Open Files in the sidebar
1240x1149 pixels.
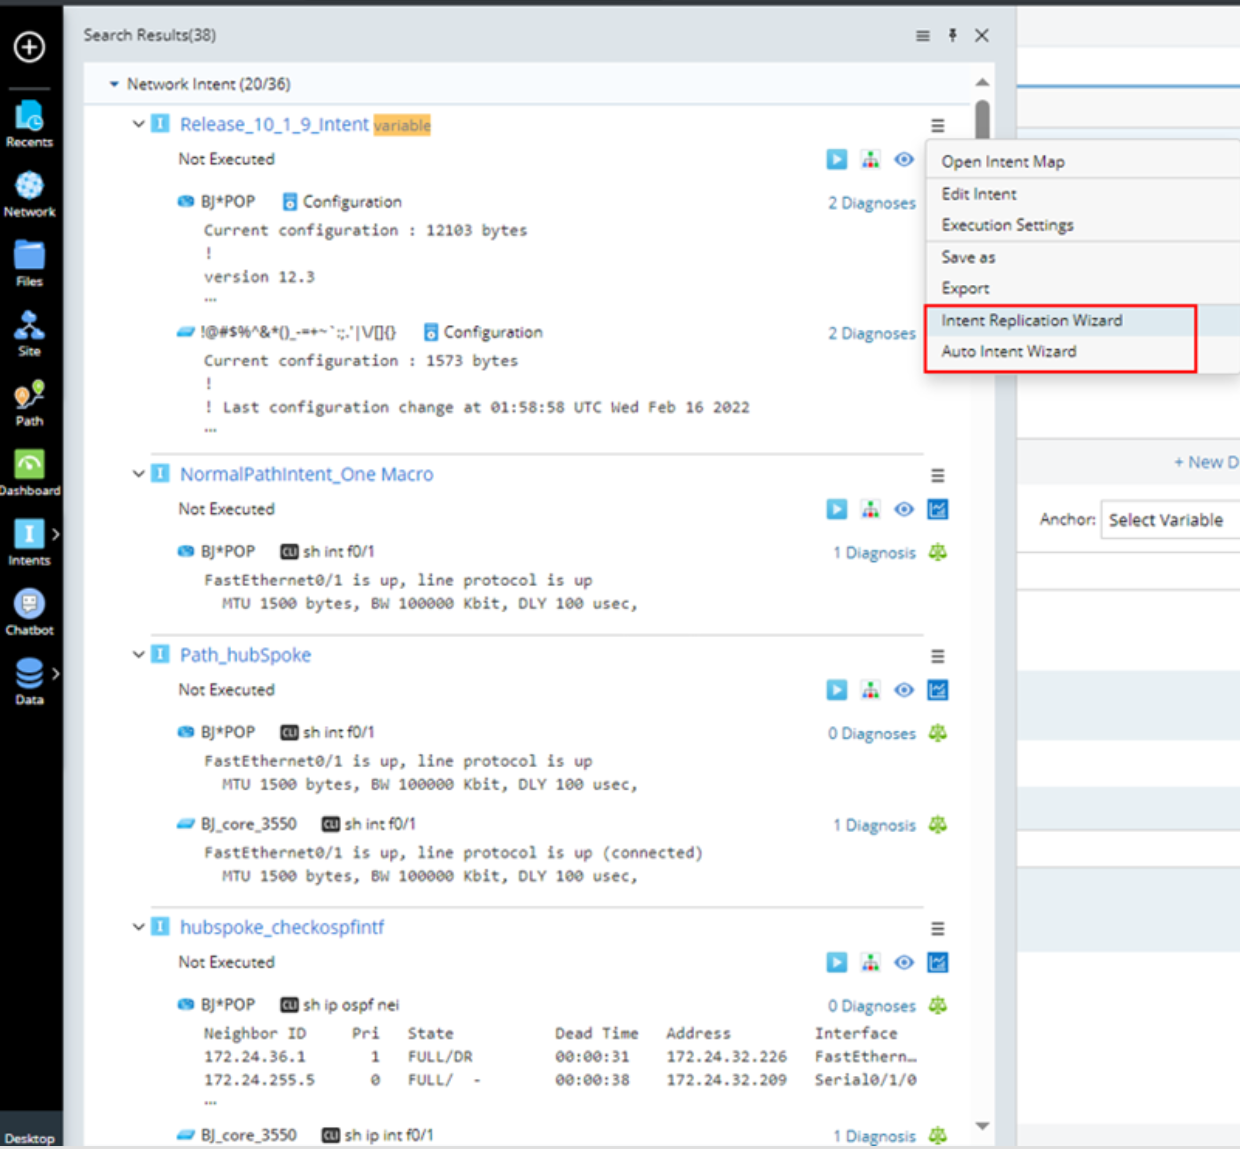tap(29, 265)
